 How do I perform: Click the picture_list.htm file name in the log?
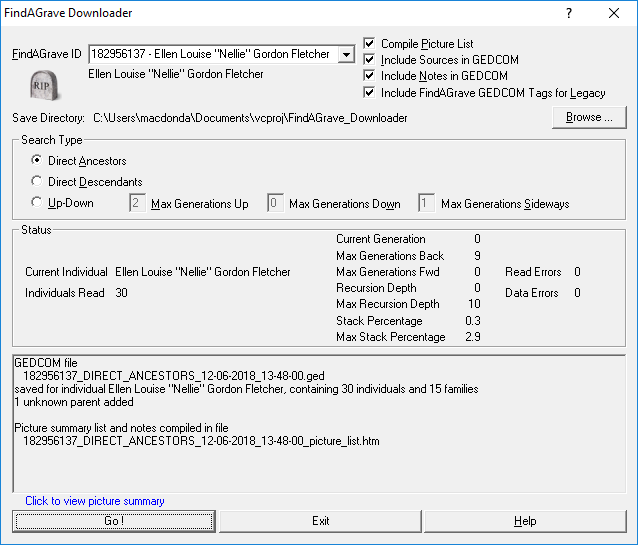[201, 441]
